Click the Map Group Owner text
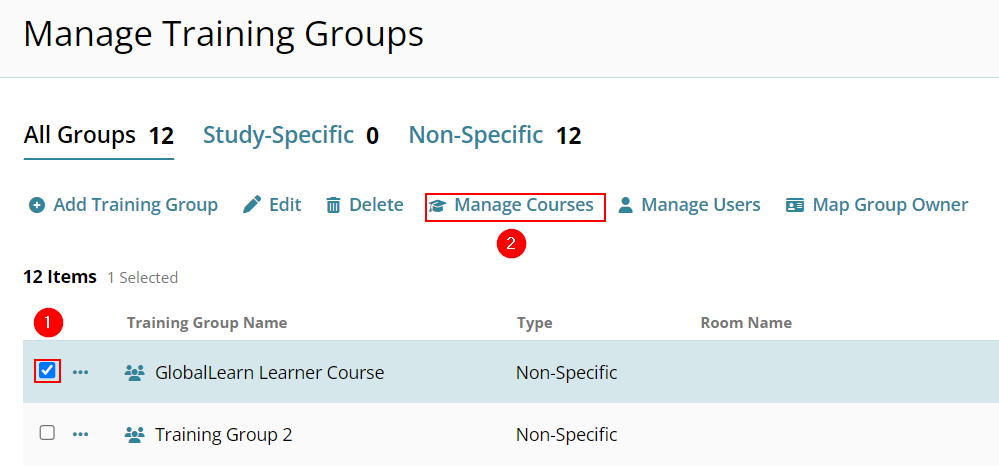This screenshot has height=475, width=999. pyautogui.click(x=890, y=205)
